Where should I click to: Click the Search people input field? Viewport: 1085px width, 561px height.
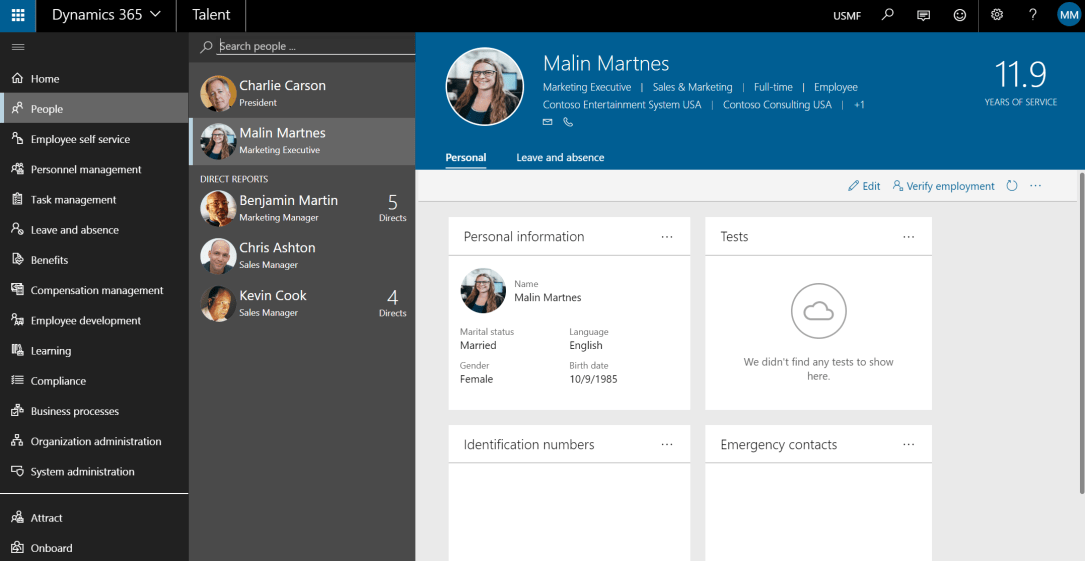310,46
